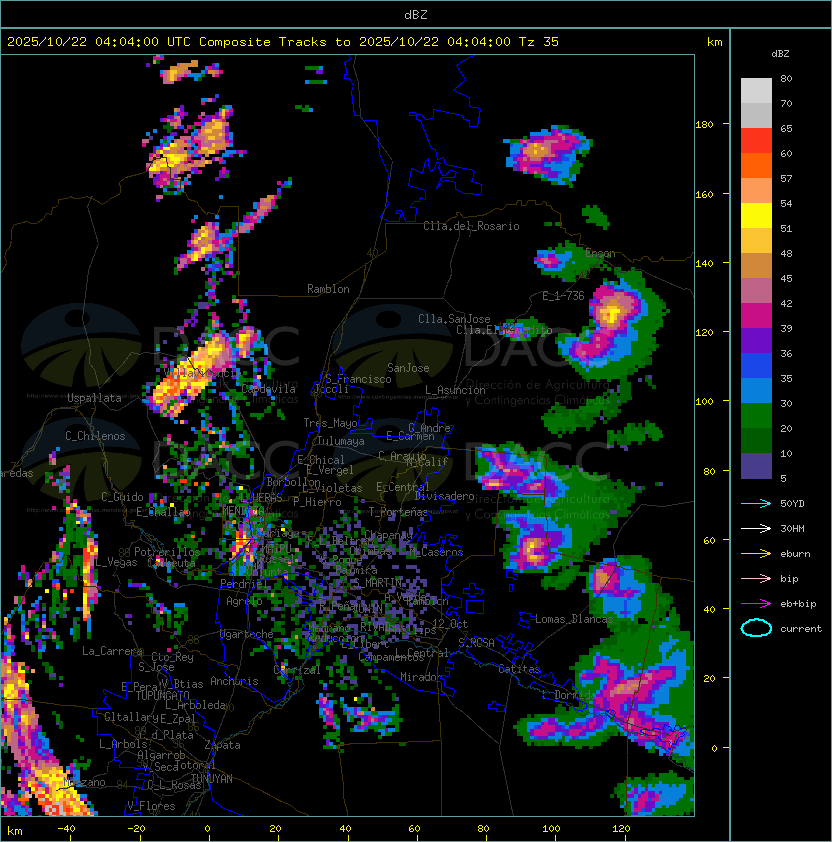Click the Zapata place label
832x842 pixels.
click(x=222, y=745)
